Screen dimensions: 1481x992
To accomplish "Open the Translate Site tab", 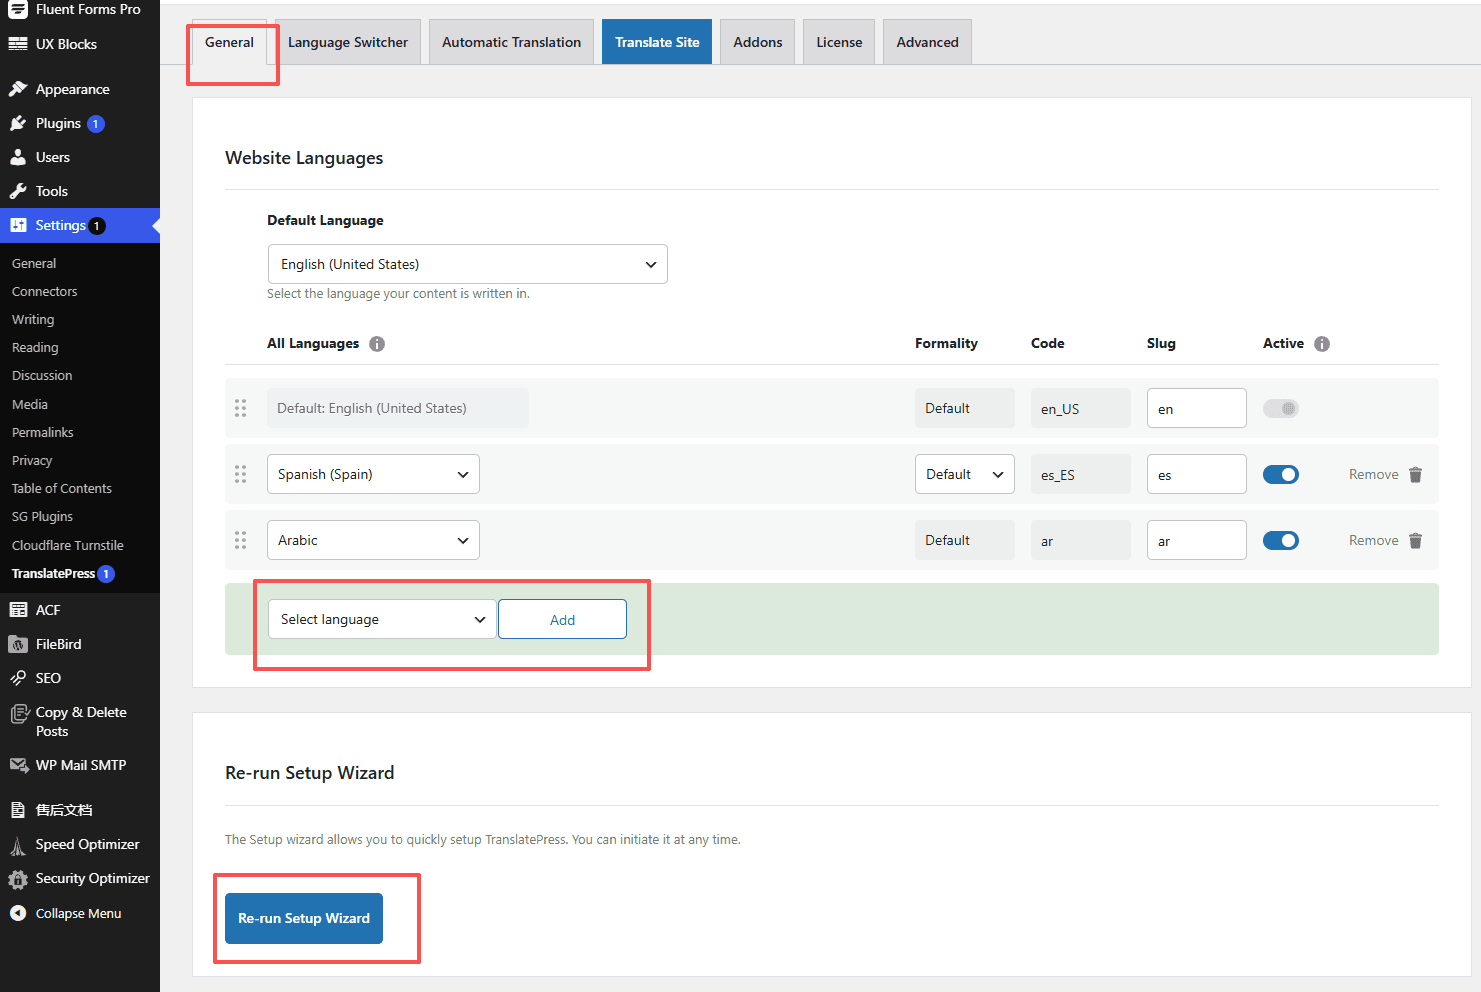I will [657, 42].
